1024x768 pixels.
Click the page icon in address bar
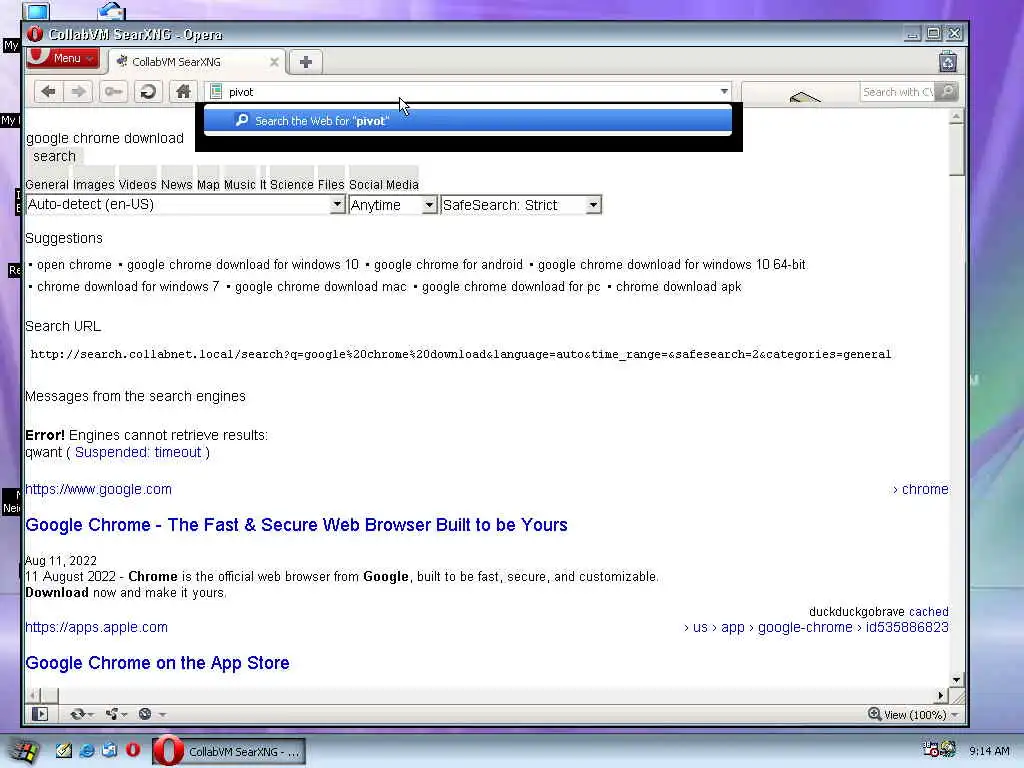click(x=216, y=92)
